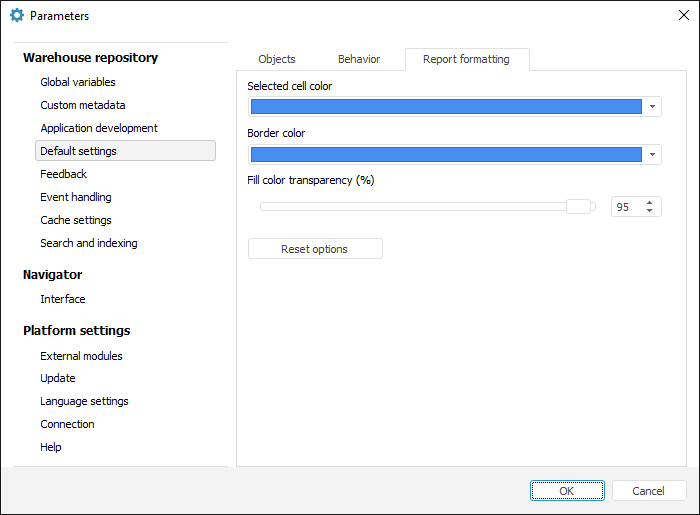Click the transparency value input field
Image resolution: width=700 pixels, height=515 pixels.
tap(627, 207)
